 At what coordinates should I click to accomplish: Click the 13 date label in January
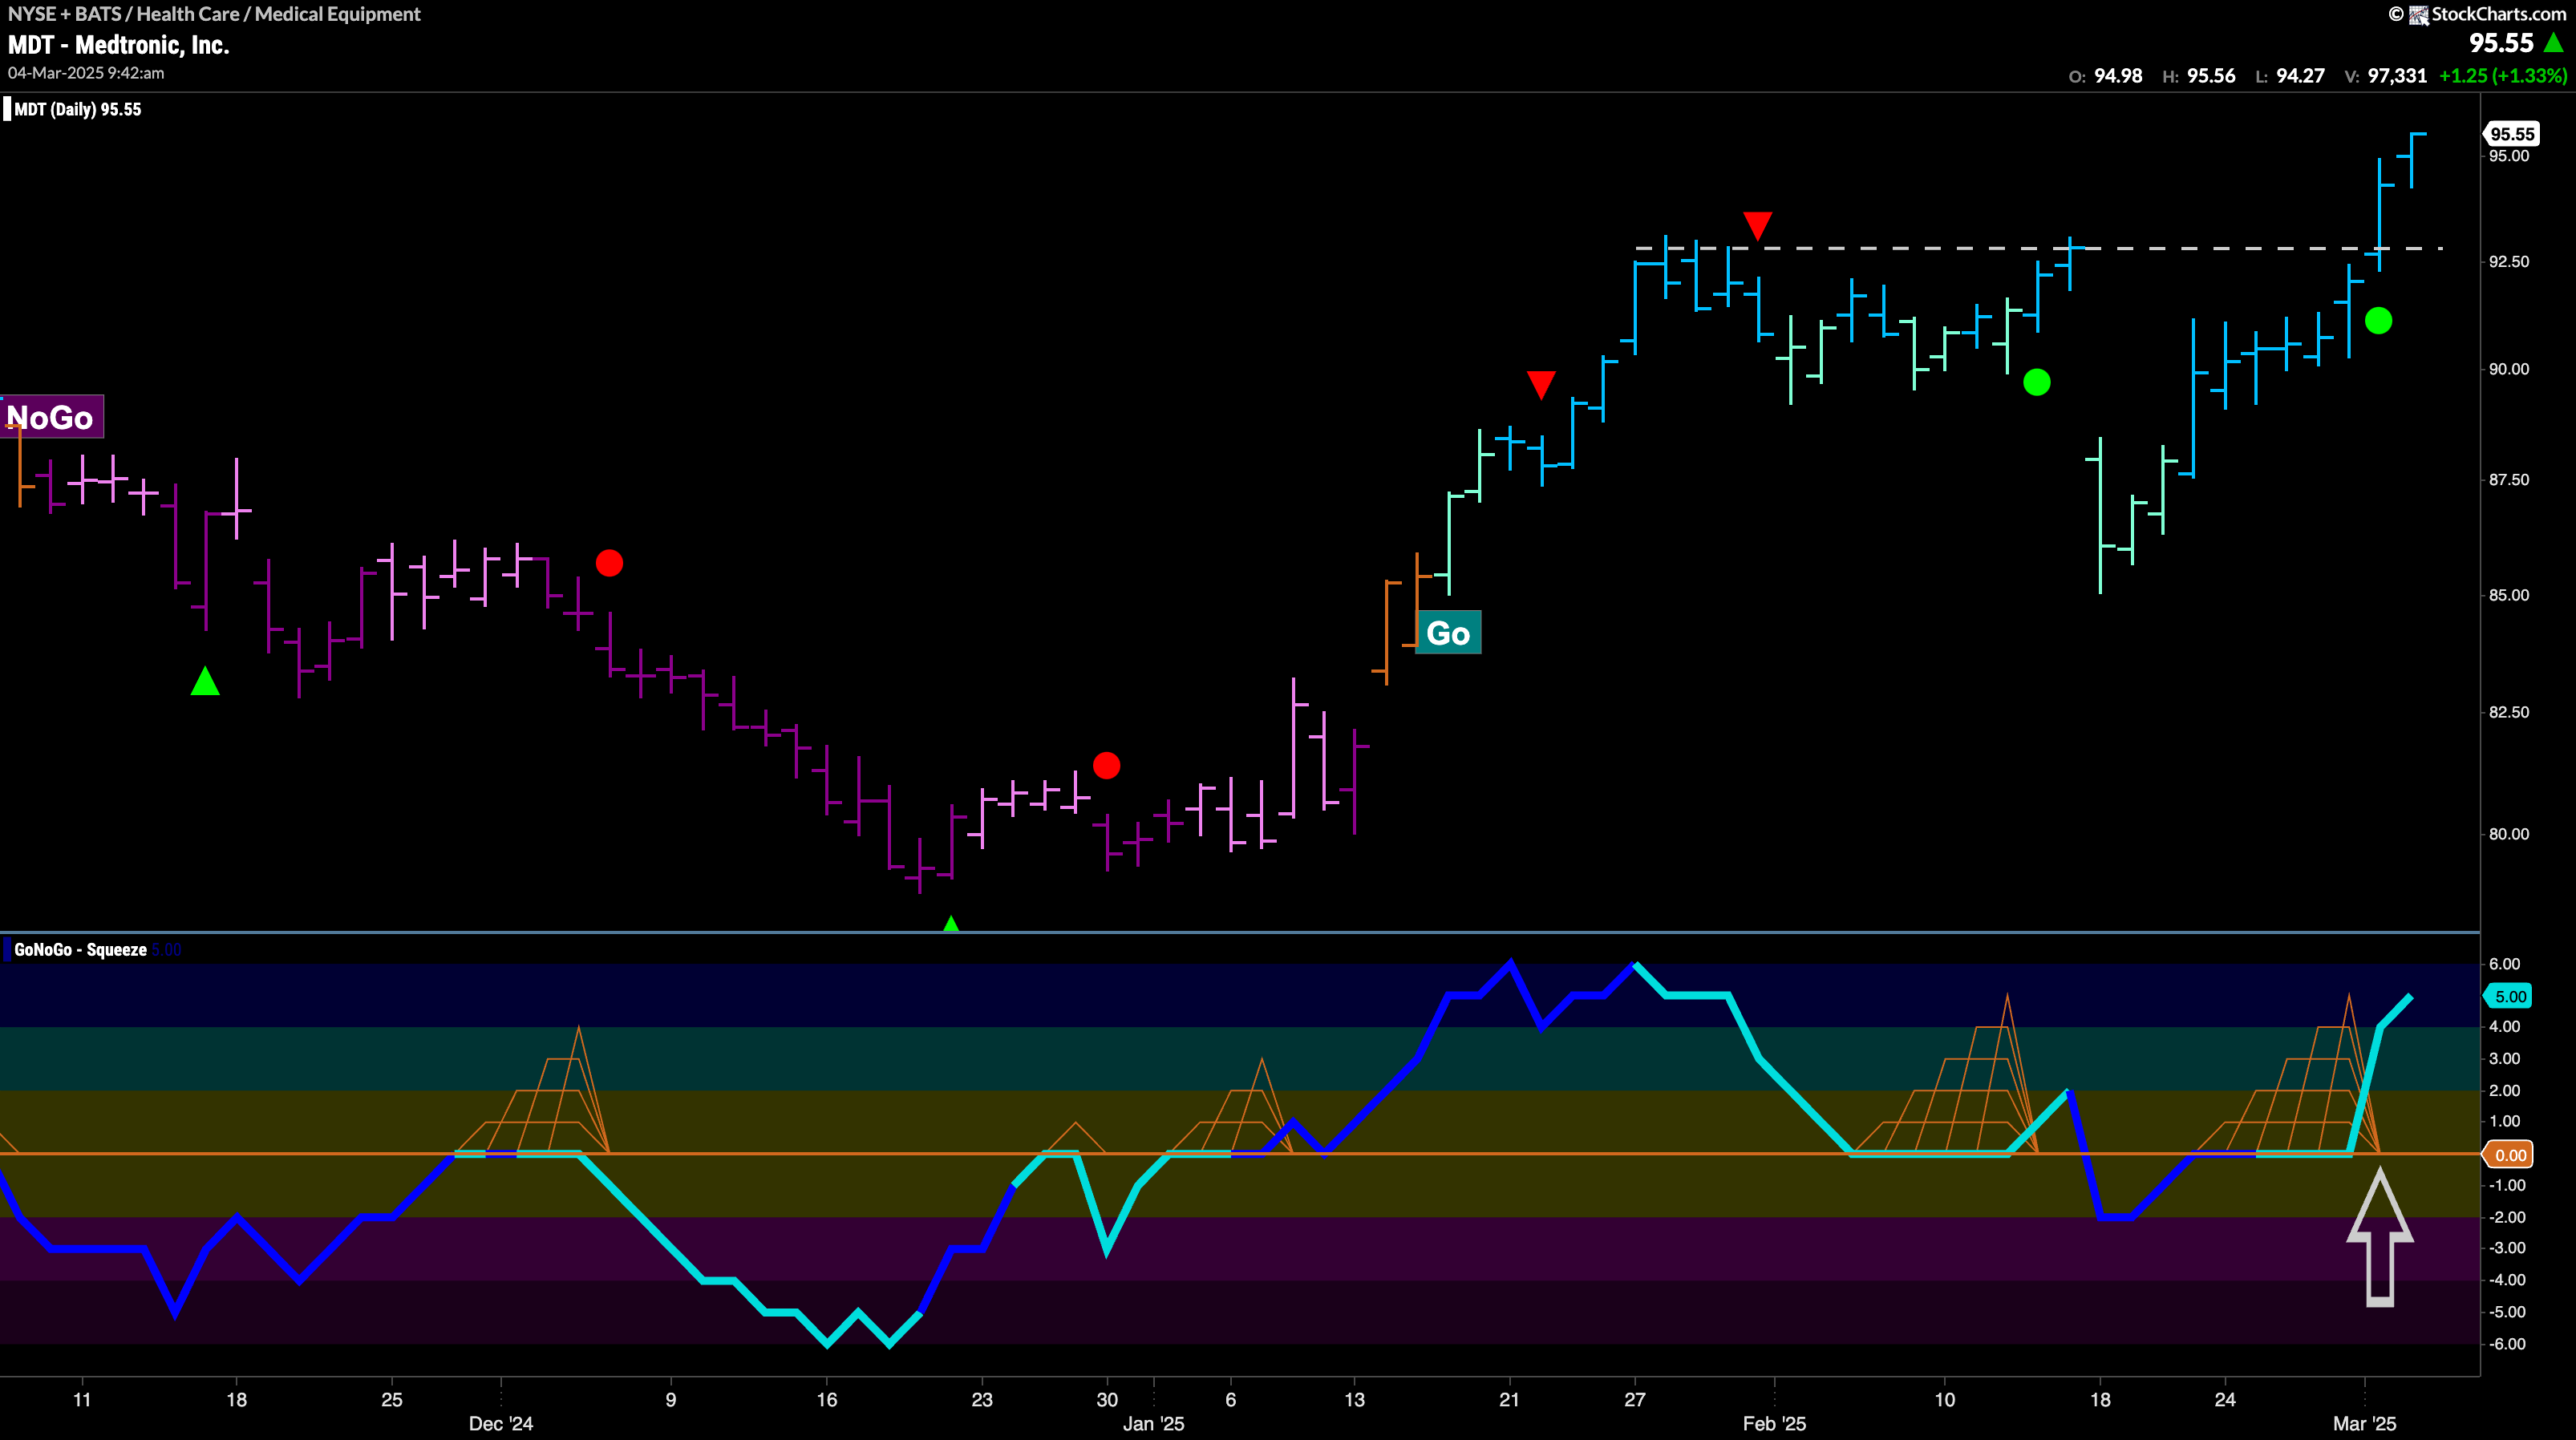pos(1354,1400)
